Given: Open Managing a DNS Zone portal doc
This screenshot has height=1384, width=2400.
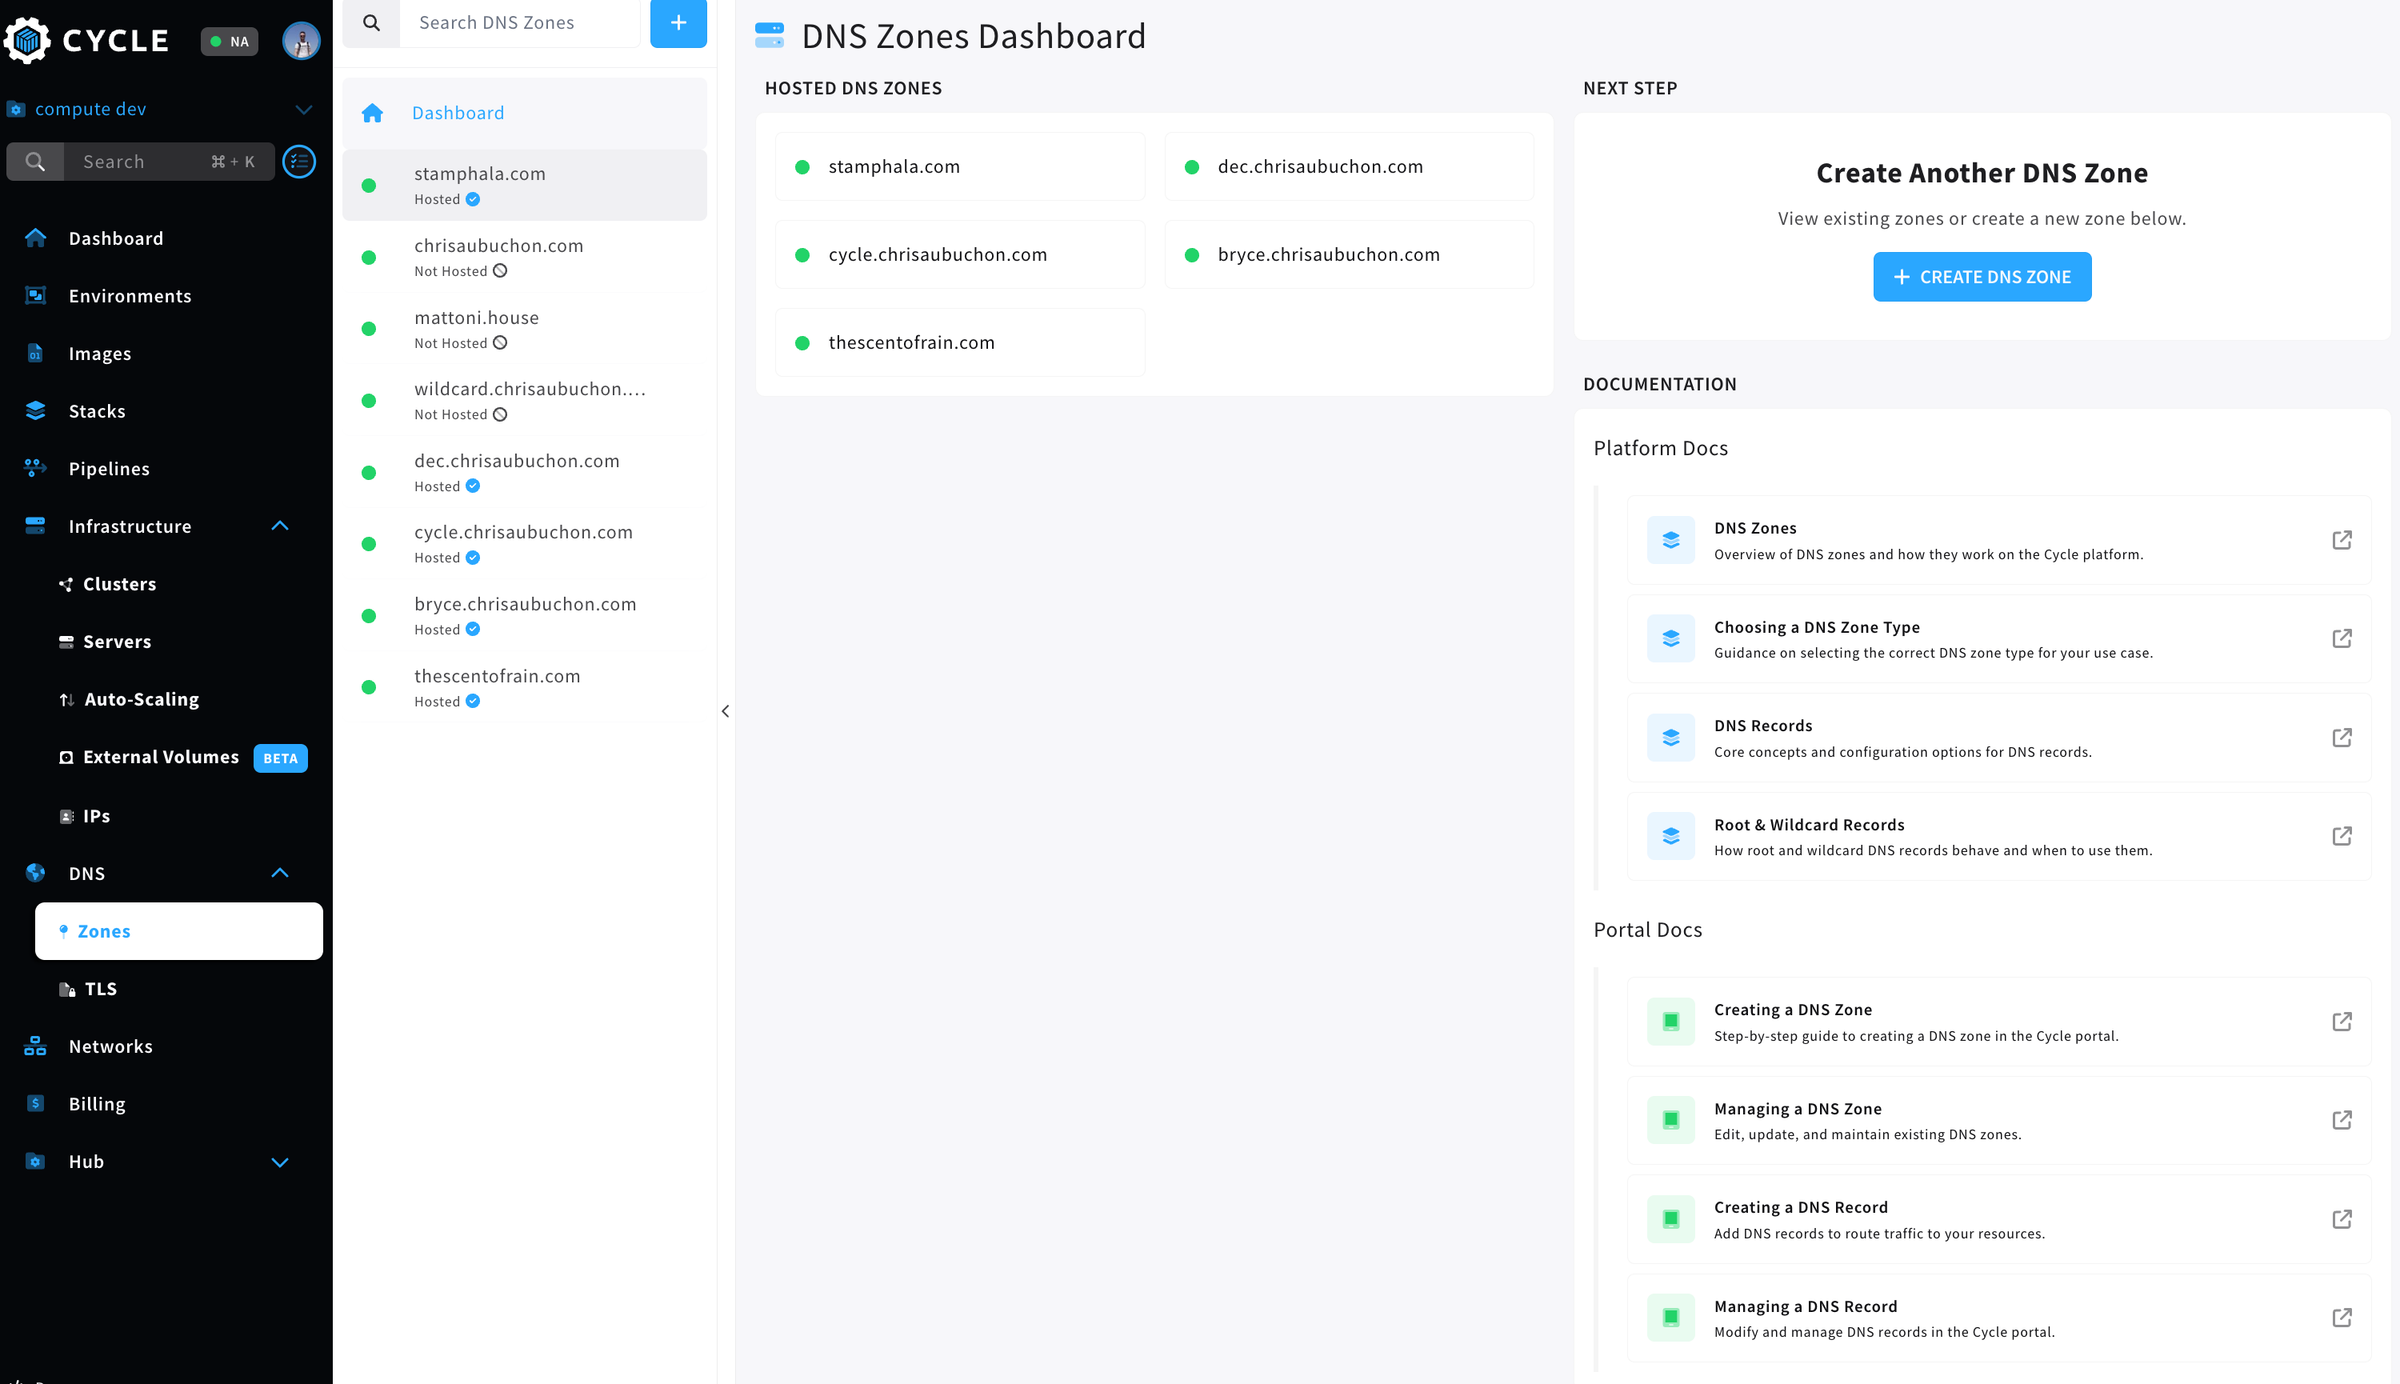Looking at the screenshot, I should [x=1998, y=1121].
